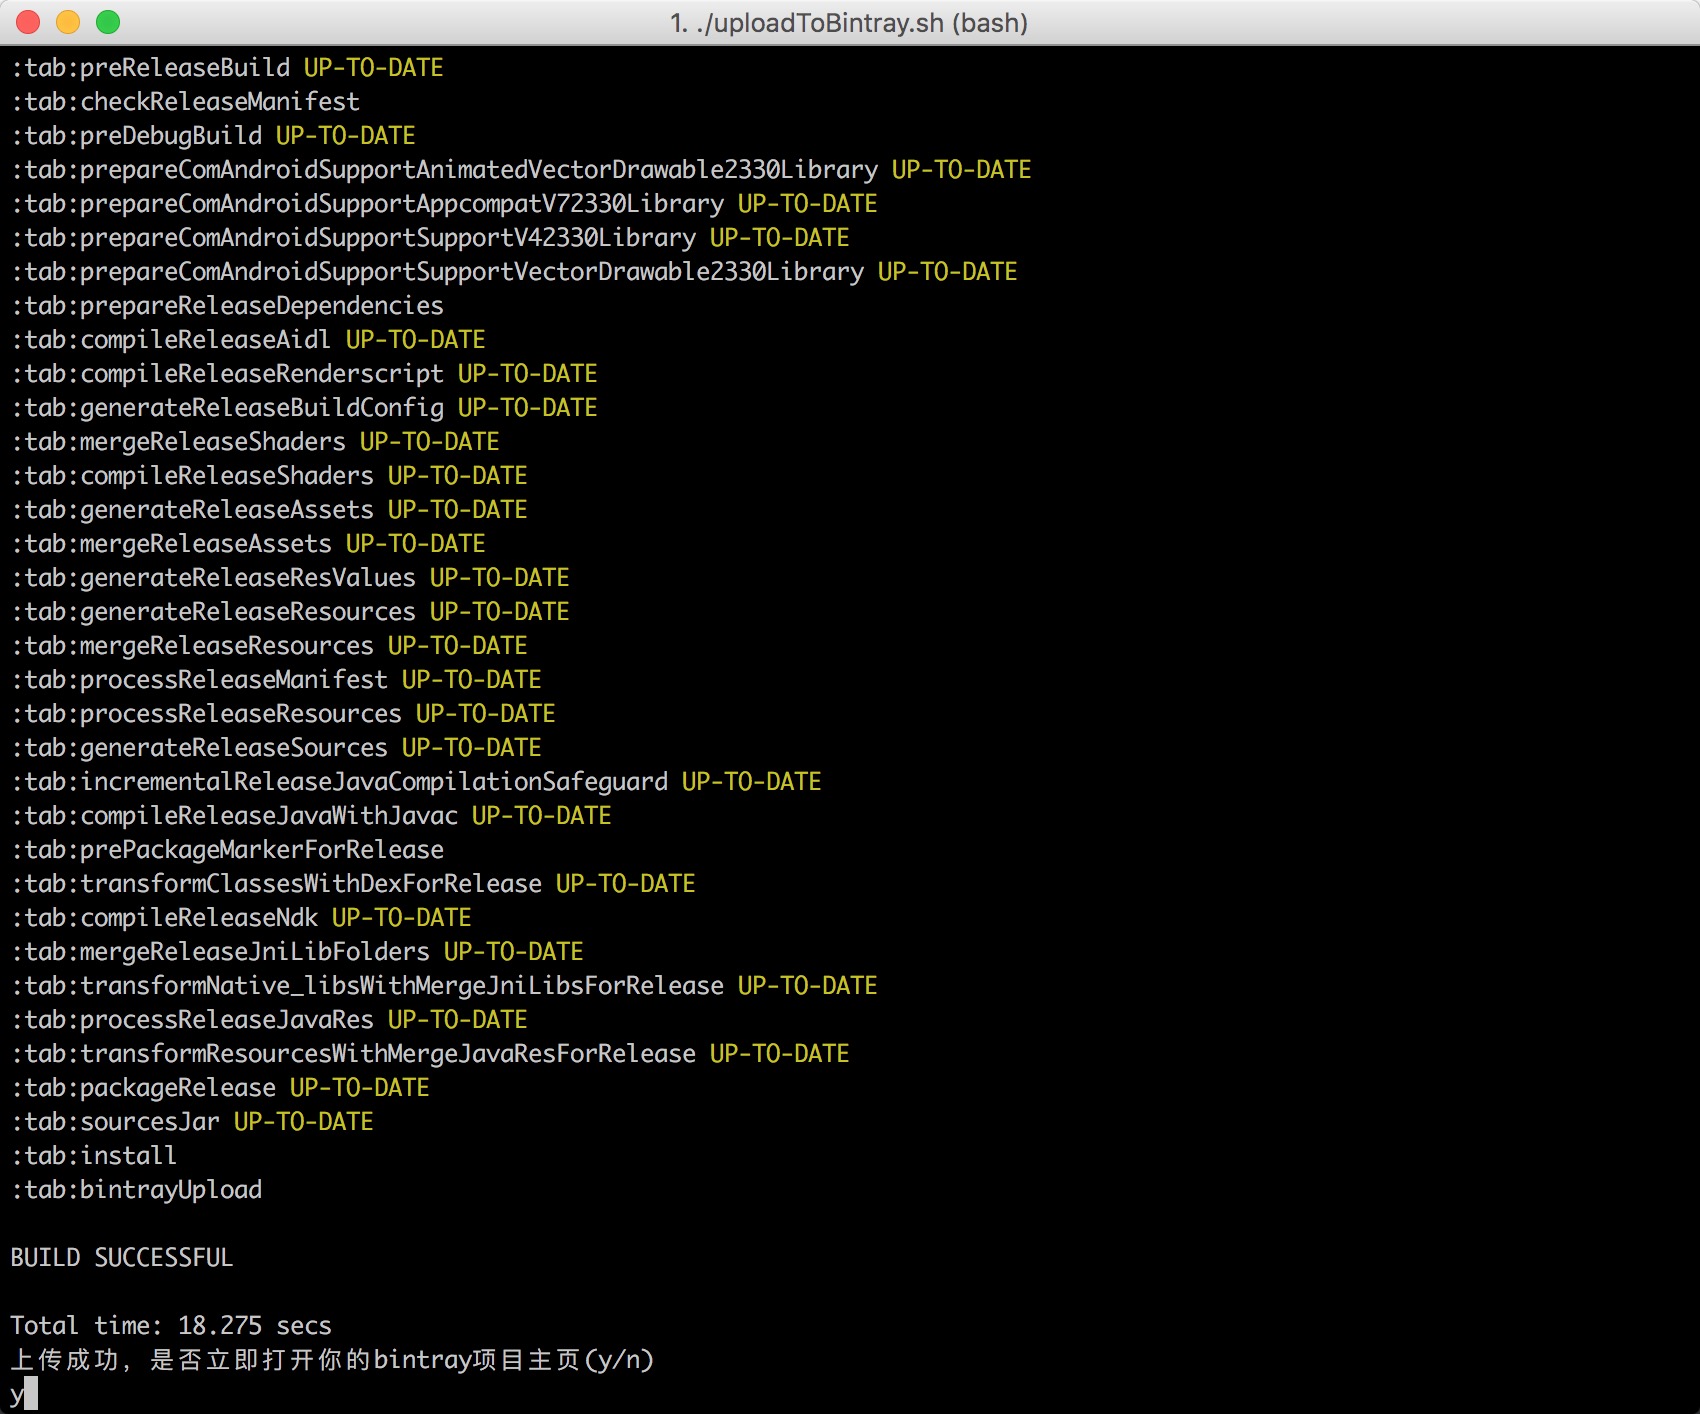Select the :tab:compileReleaseShaders line

coord(269,476)
